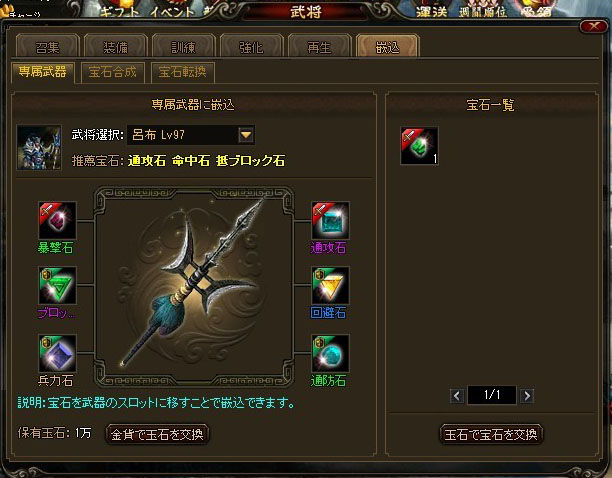Click 玉石で宝石を交換 button
The height and width of the screenshot is (478, 612).
click(491, 434)
